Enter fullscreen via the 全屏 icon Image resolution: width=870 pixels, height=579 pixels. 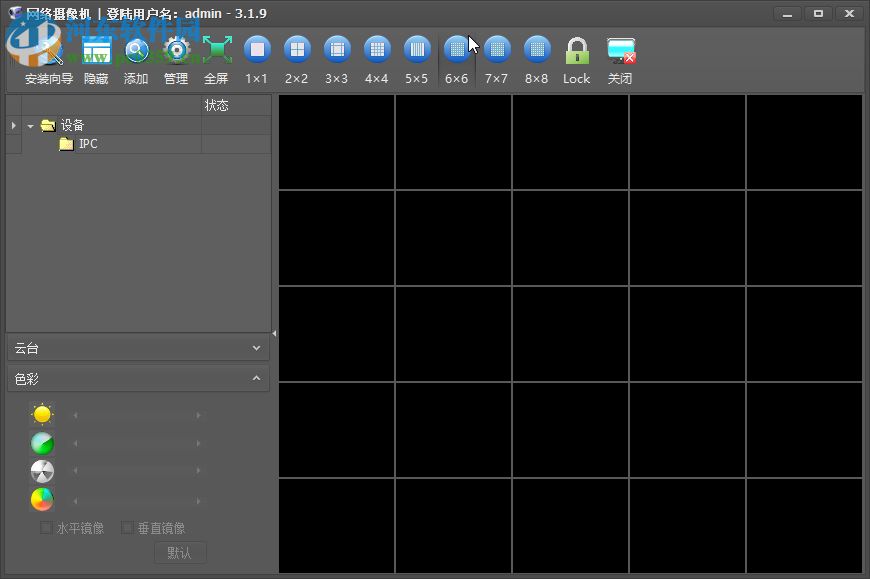[x=217, y=50]
